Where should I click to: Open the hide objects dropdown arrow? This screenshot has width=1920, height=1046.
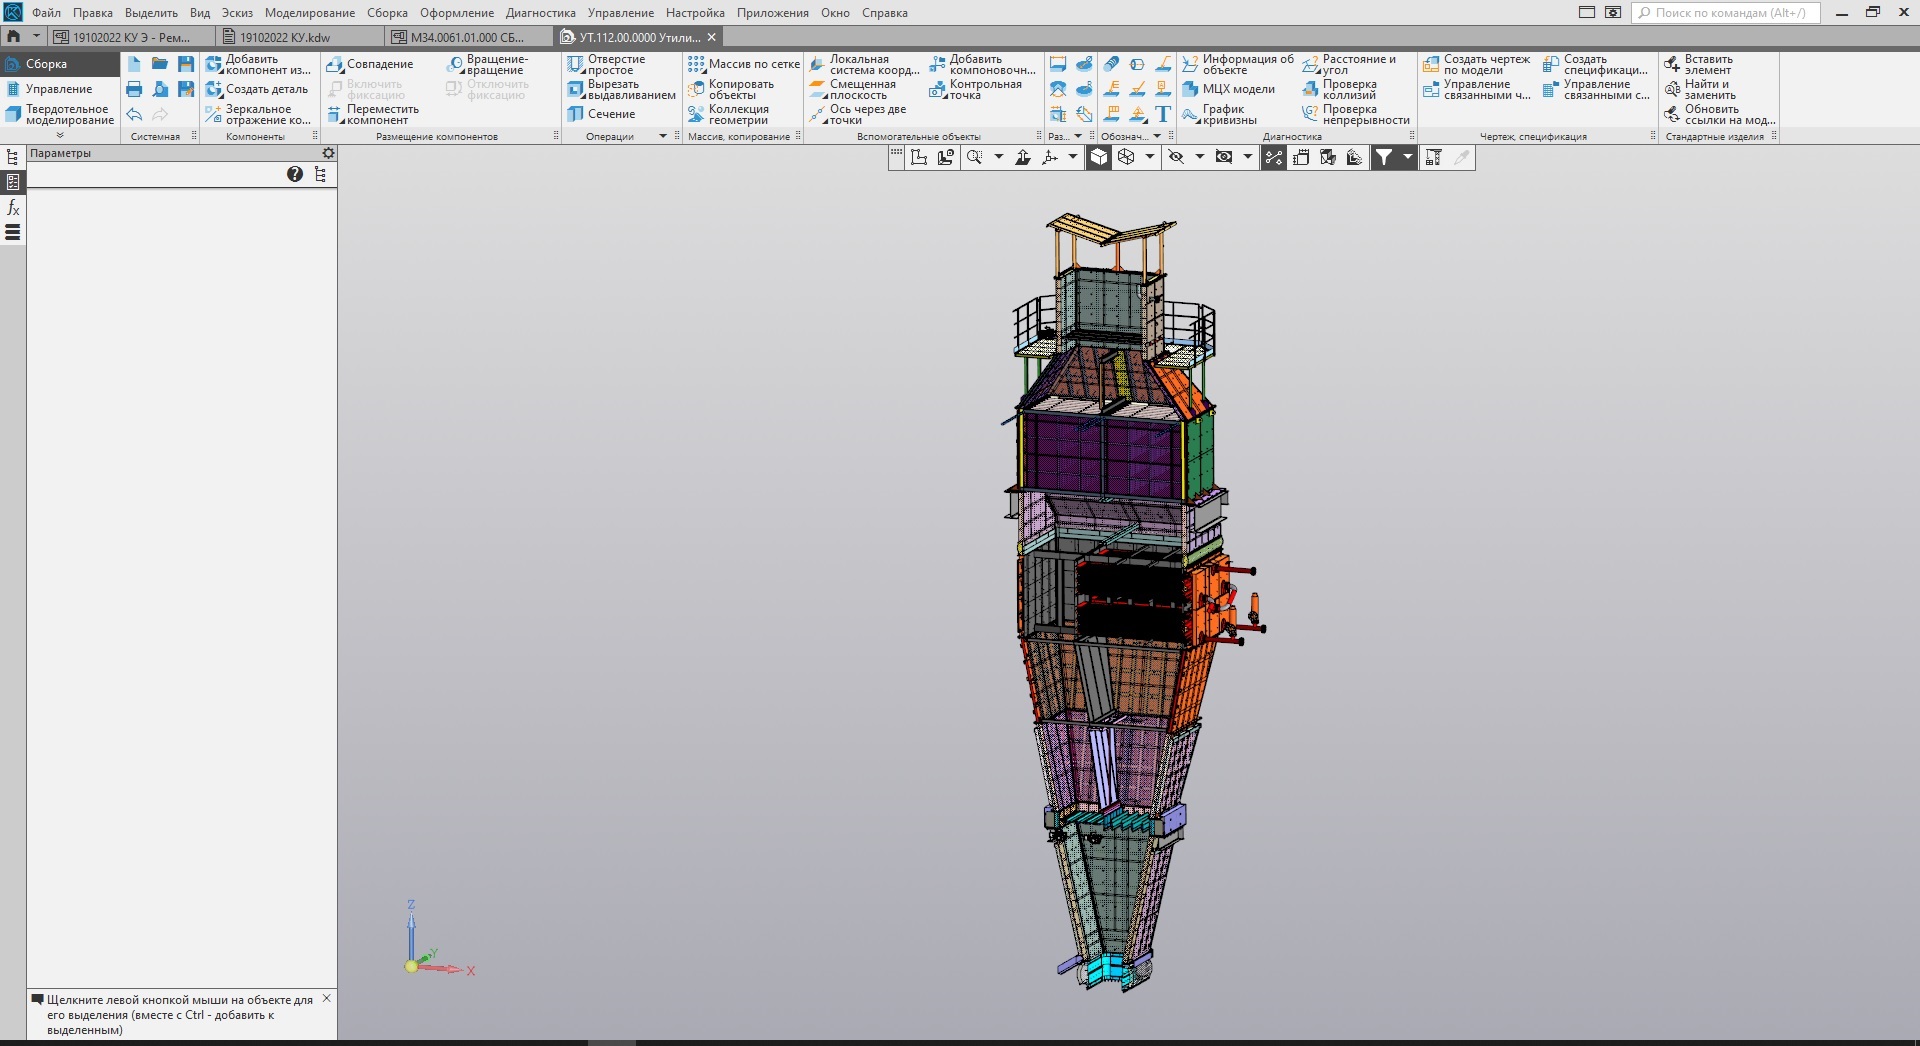pos(1199,157)
